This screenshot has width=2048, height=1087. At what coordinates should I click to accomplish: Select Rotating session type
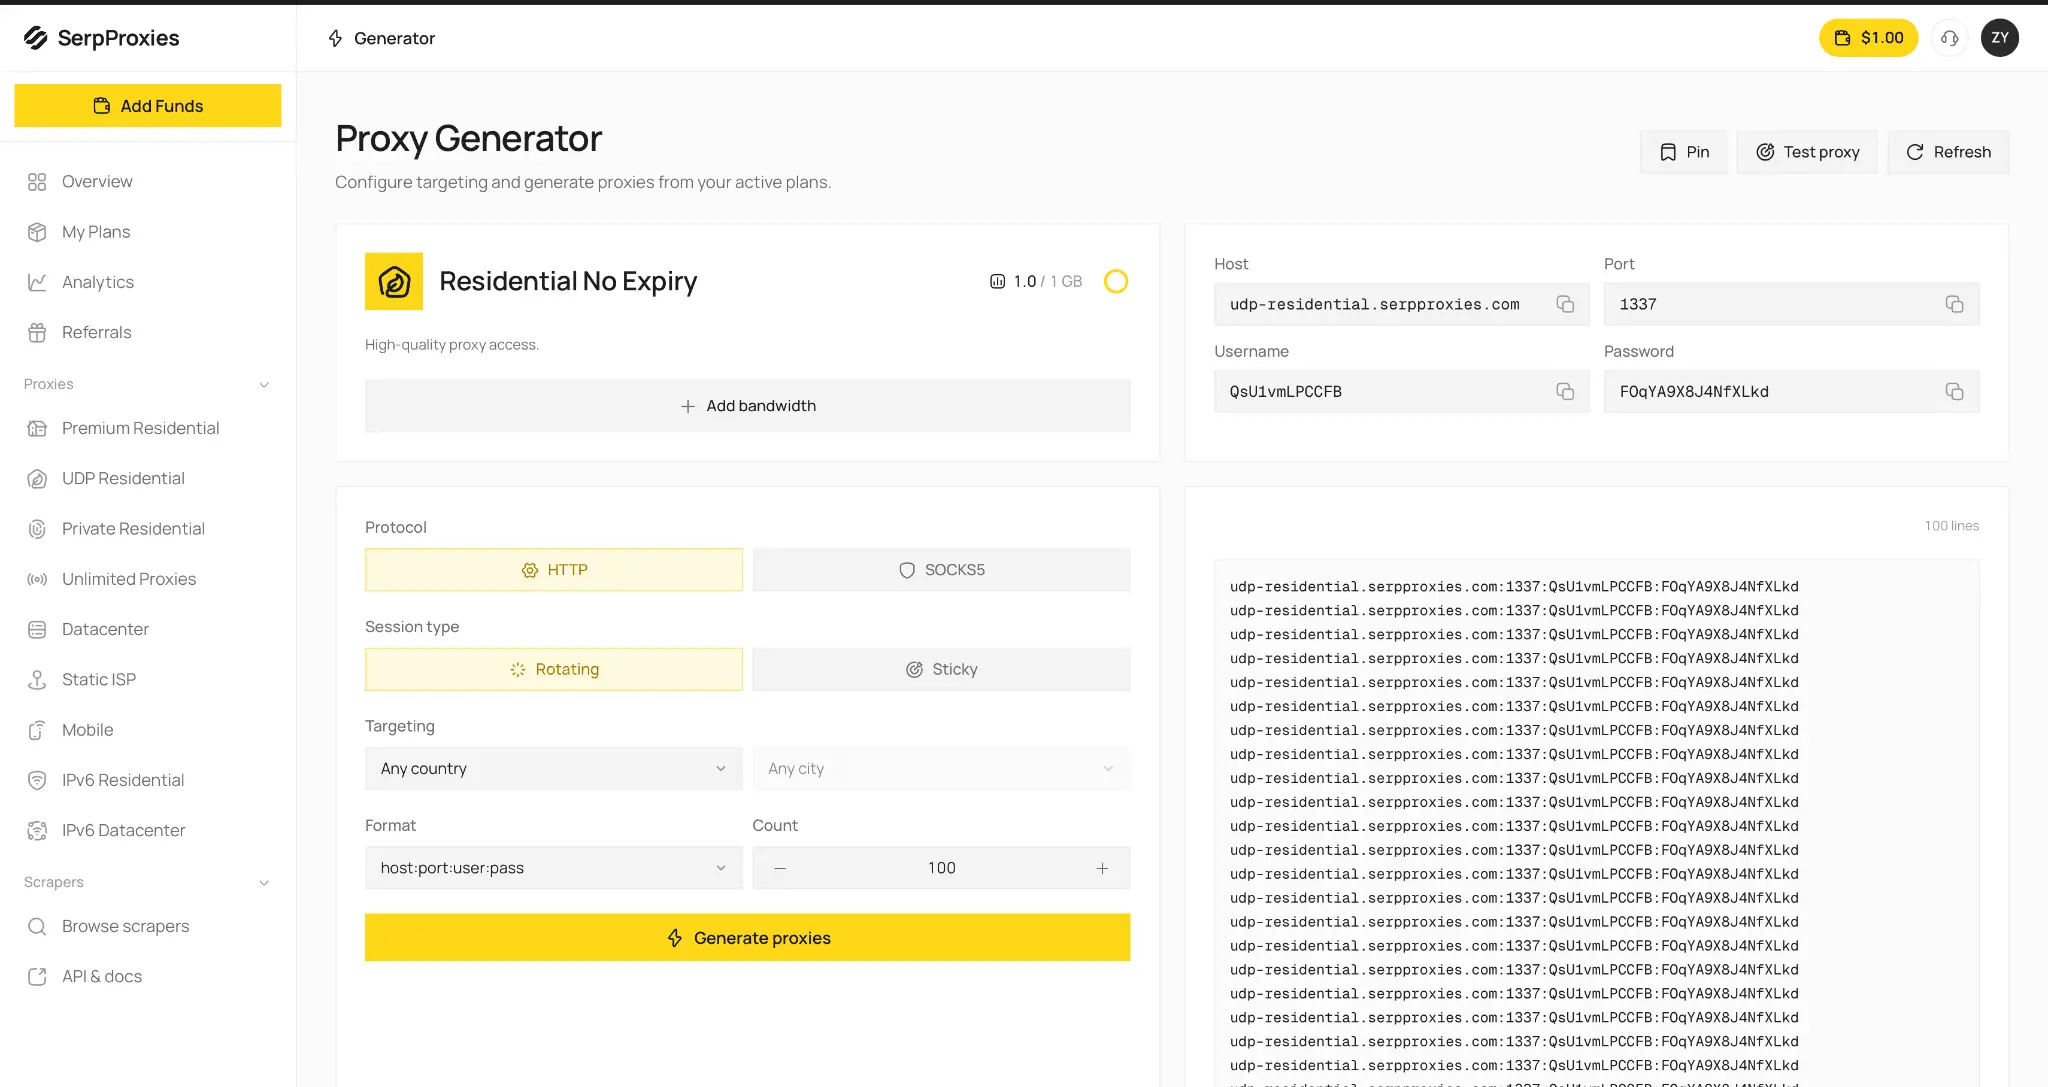[x=553, y=669]
